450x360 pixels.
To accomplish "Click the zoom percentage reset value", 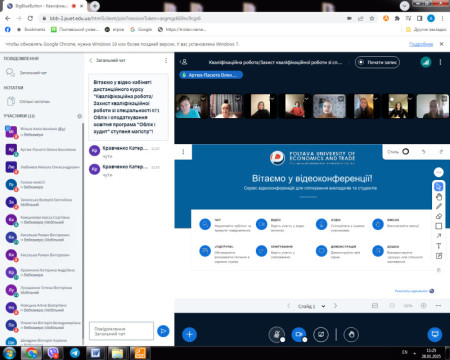I will click(x=408, y=306).
